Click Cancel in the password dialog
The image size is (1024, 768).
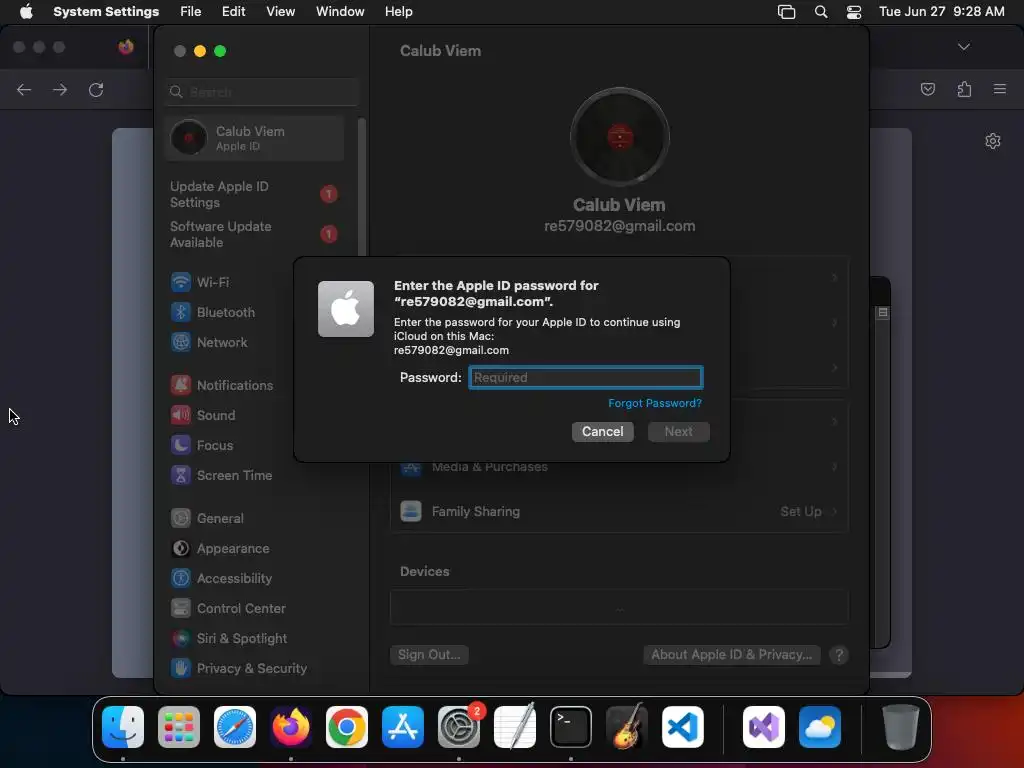[x=603, y=432]
